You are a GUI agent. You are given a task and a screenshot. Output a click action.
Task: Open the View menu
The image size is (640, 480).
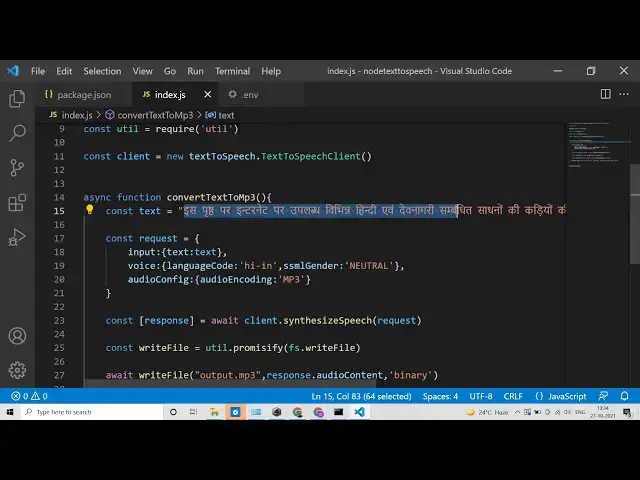(x=142, y=71)
